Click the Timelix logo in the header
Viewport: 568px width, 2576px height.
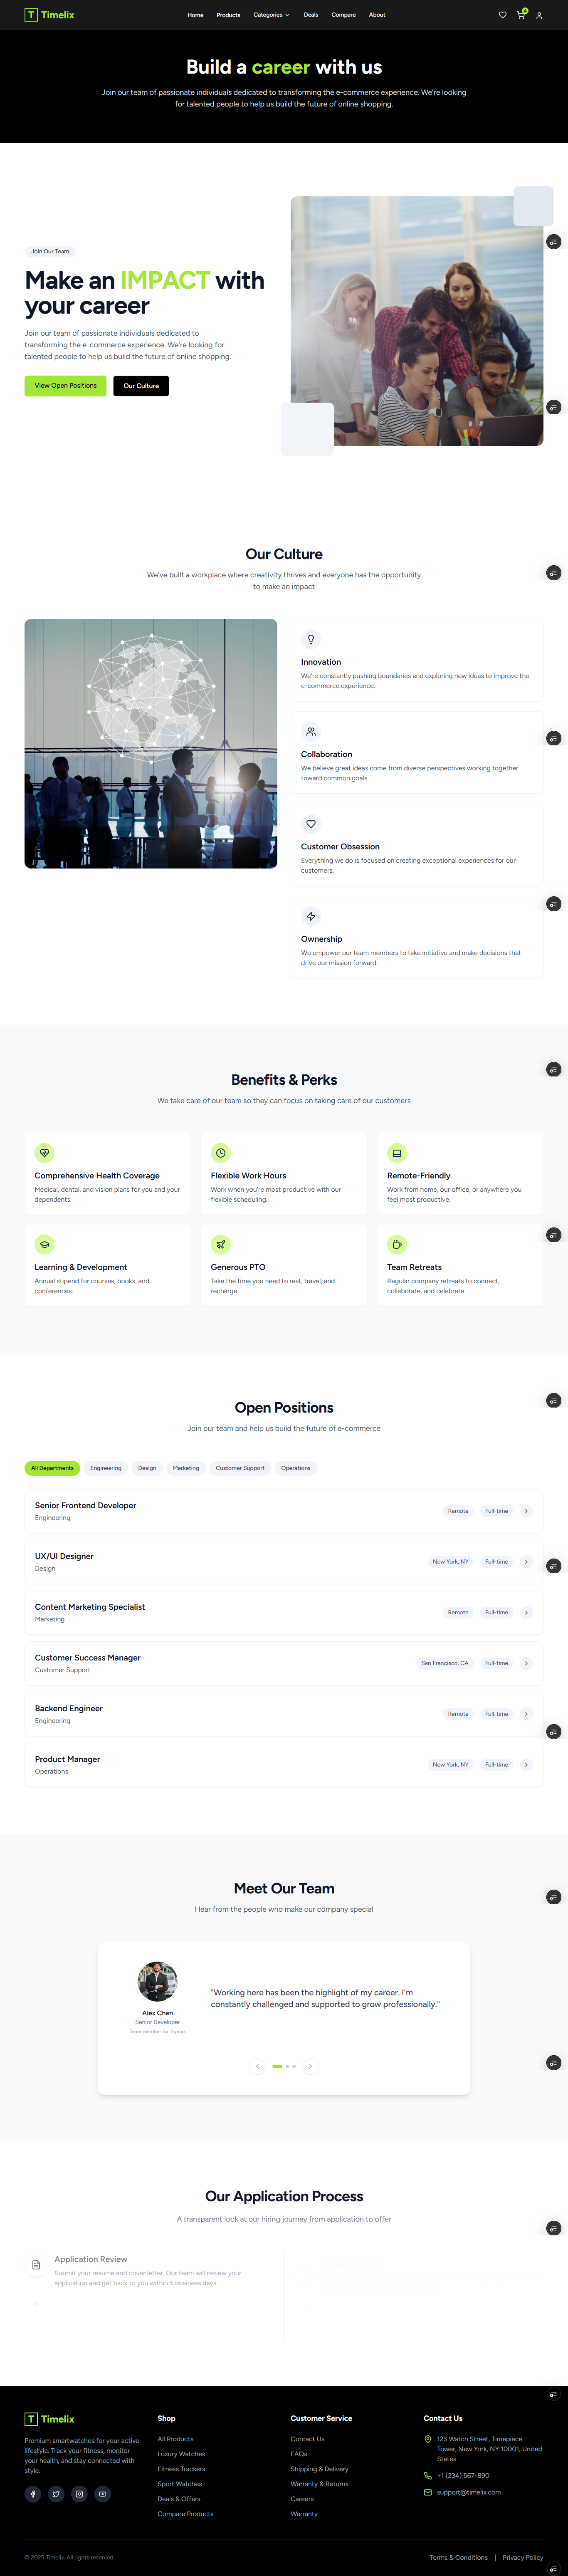click(49, 15)
